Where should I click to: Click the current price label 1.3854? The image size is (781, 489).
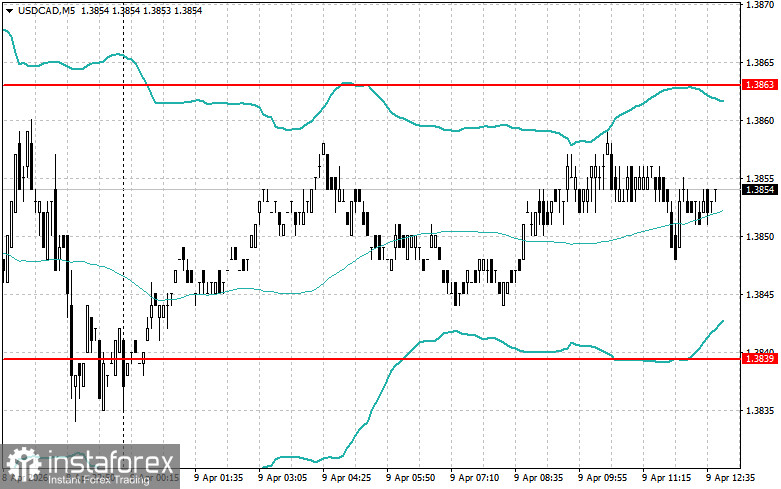(760, 189)
